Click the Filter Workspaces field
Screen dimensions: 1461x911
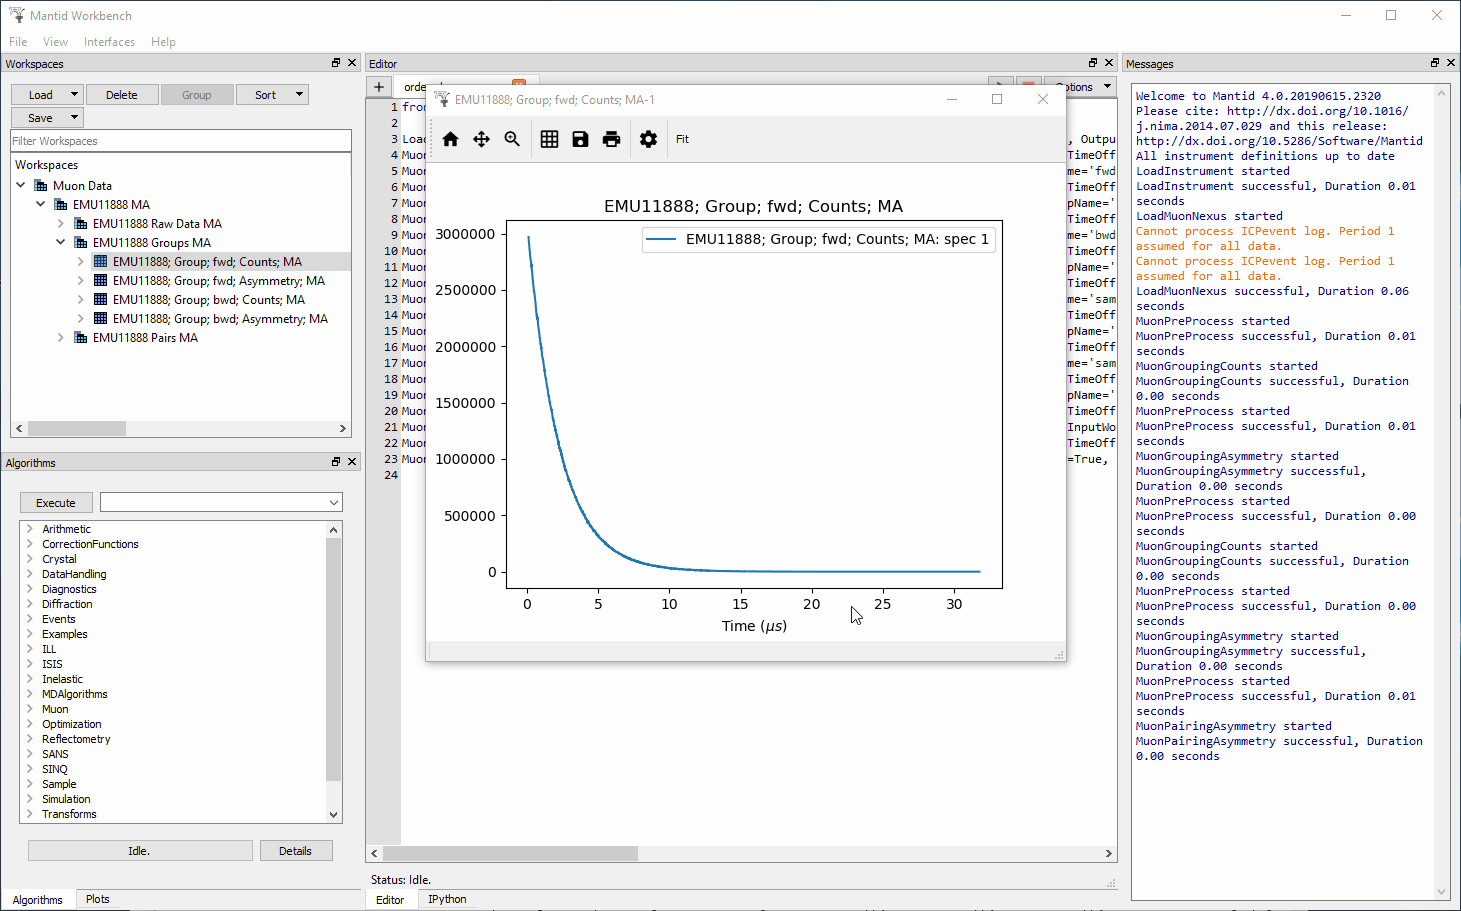click(x=181, y=141)
